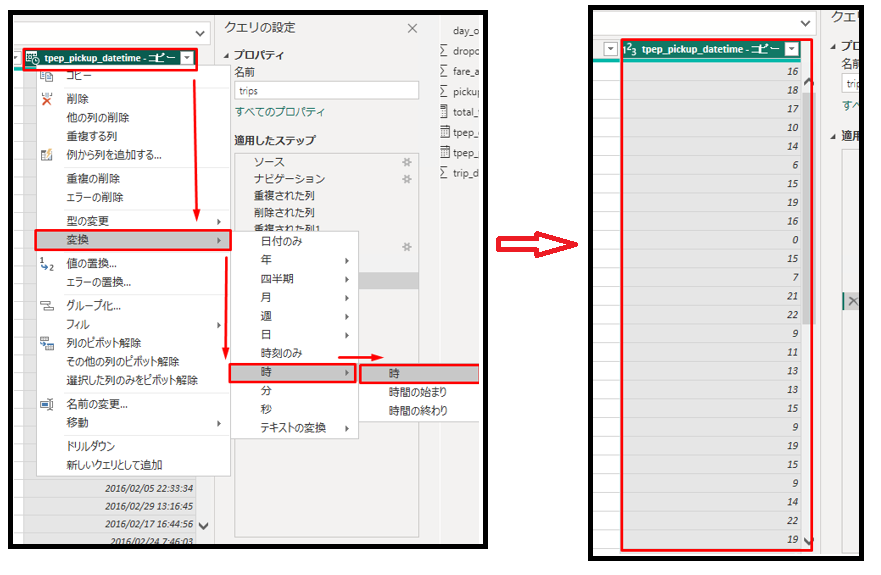Click the scroll up arrow in right grid

coord(809,82)
